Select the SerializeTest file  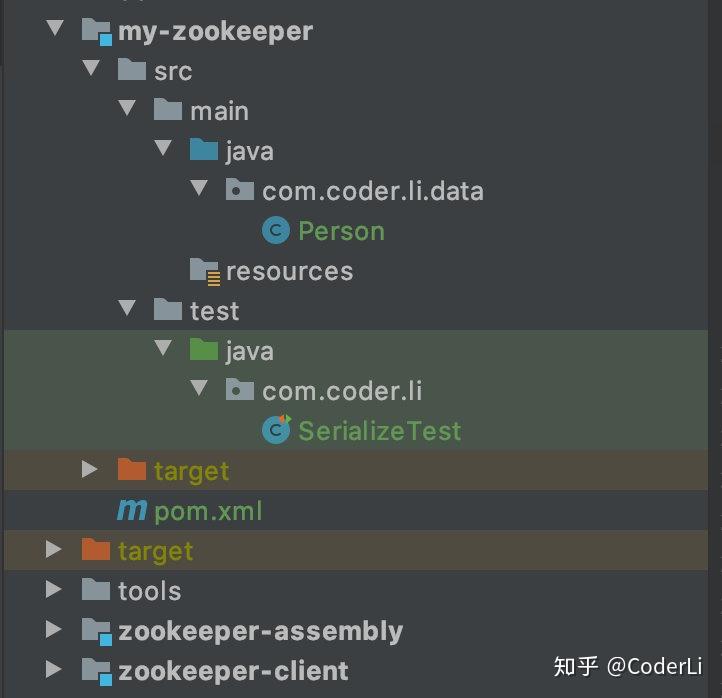tap(379, 431)
